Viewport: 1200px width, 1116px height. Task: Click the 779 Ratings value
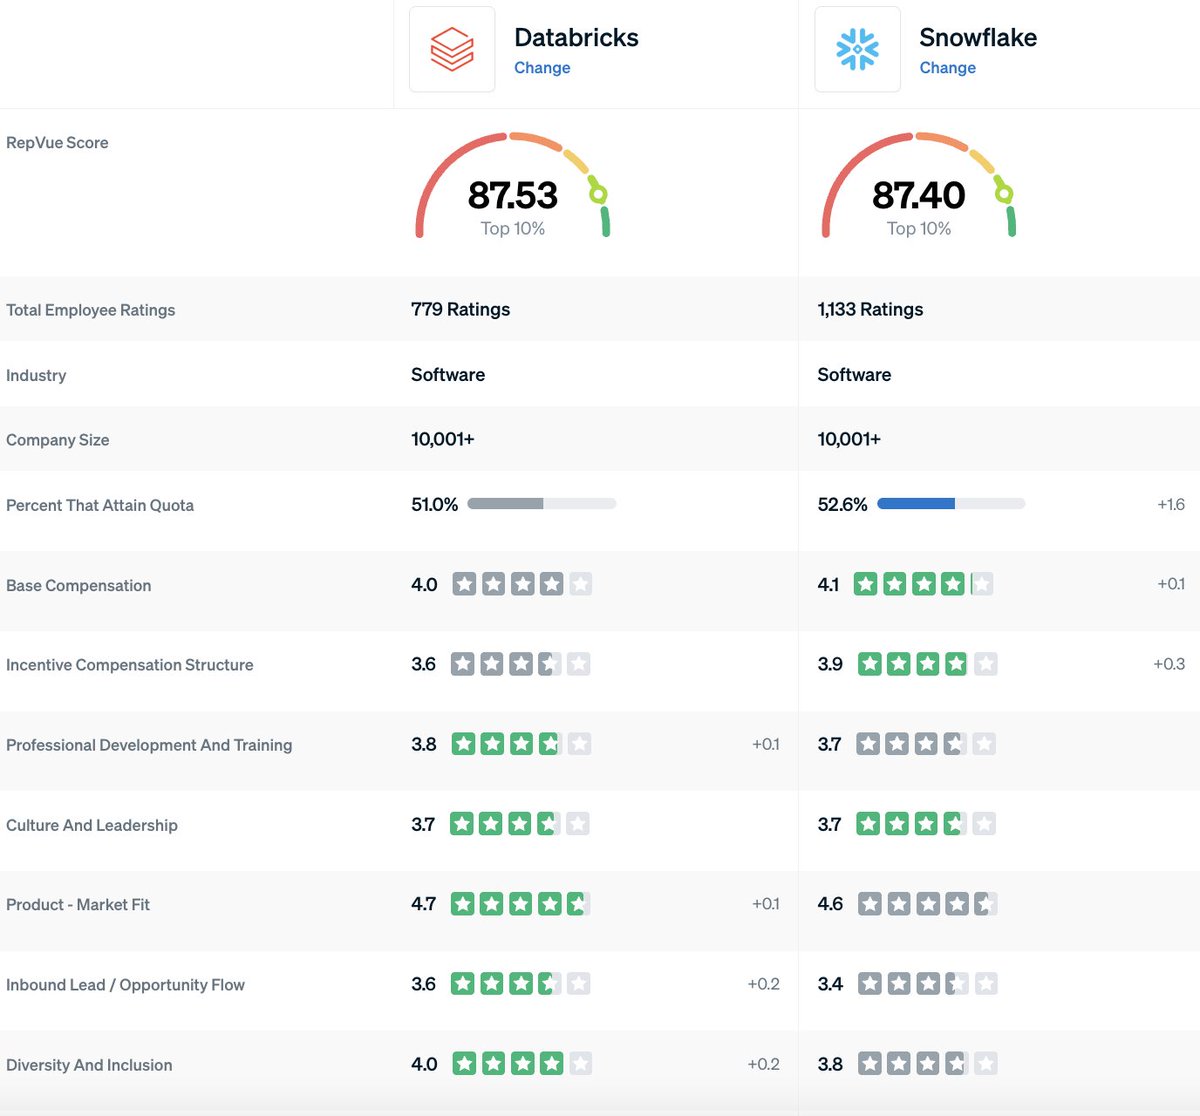tap(460, 310)
